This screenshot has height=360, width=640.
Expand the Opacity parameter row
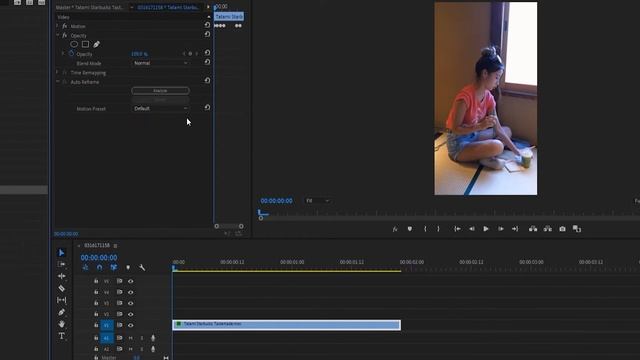click(x=63, y=53)
